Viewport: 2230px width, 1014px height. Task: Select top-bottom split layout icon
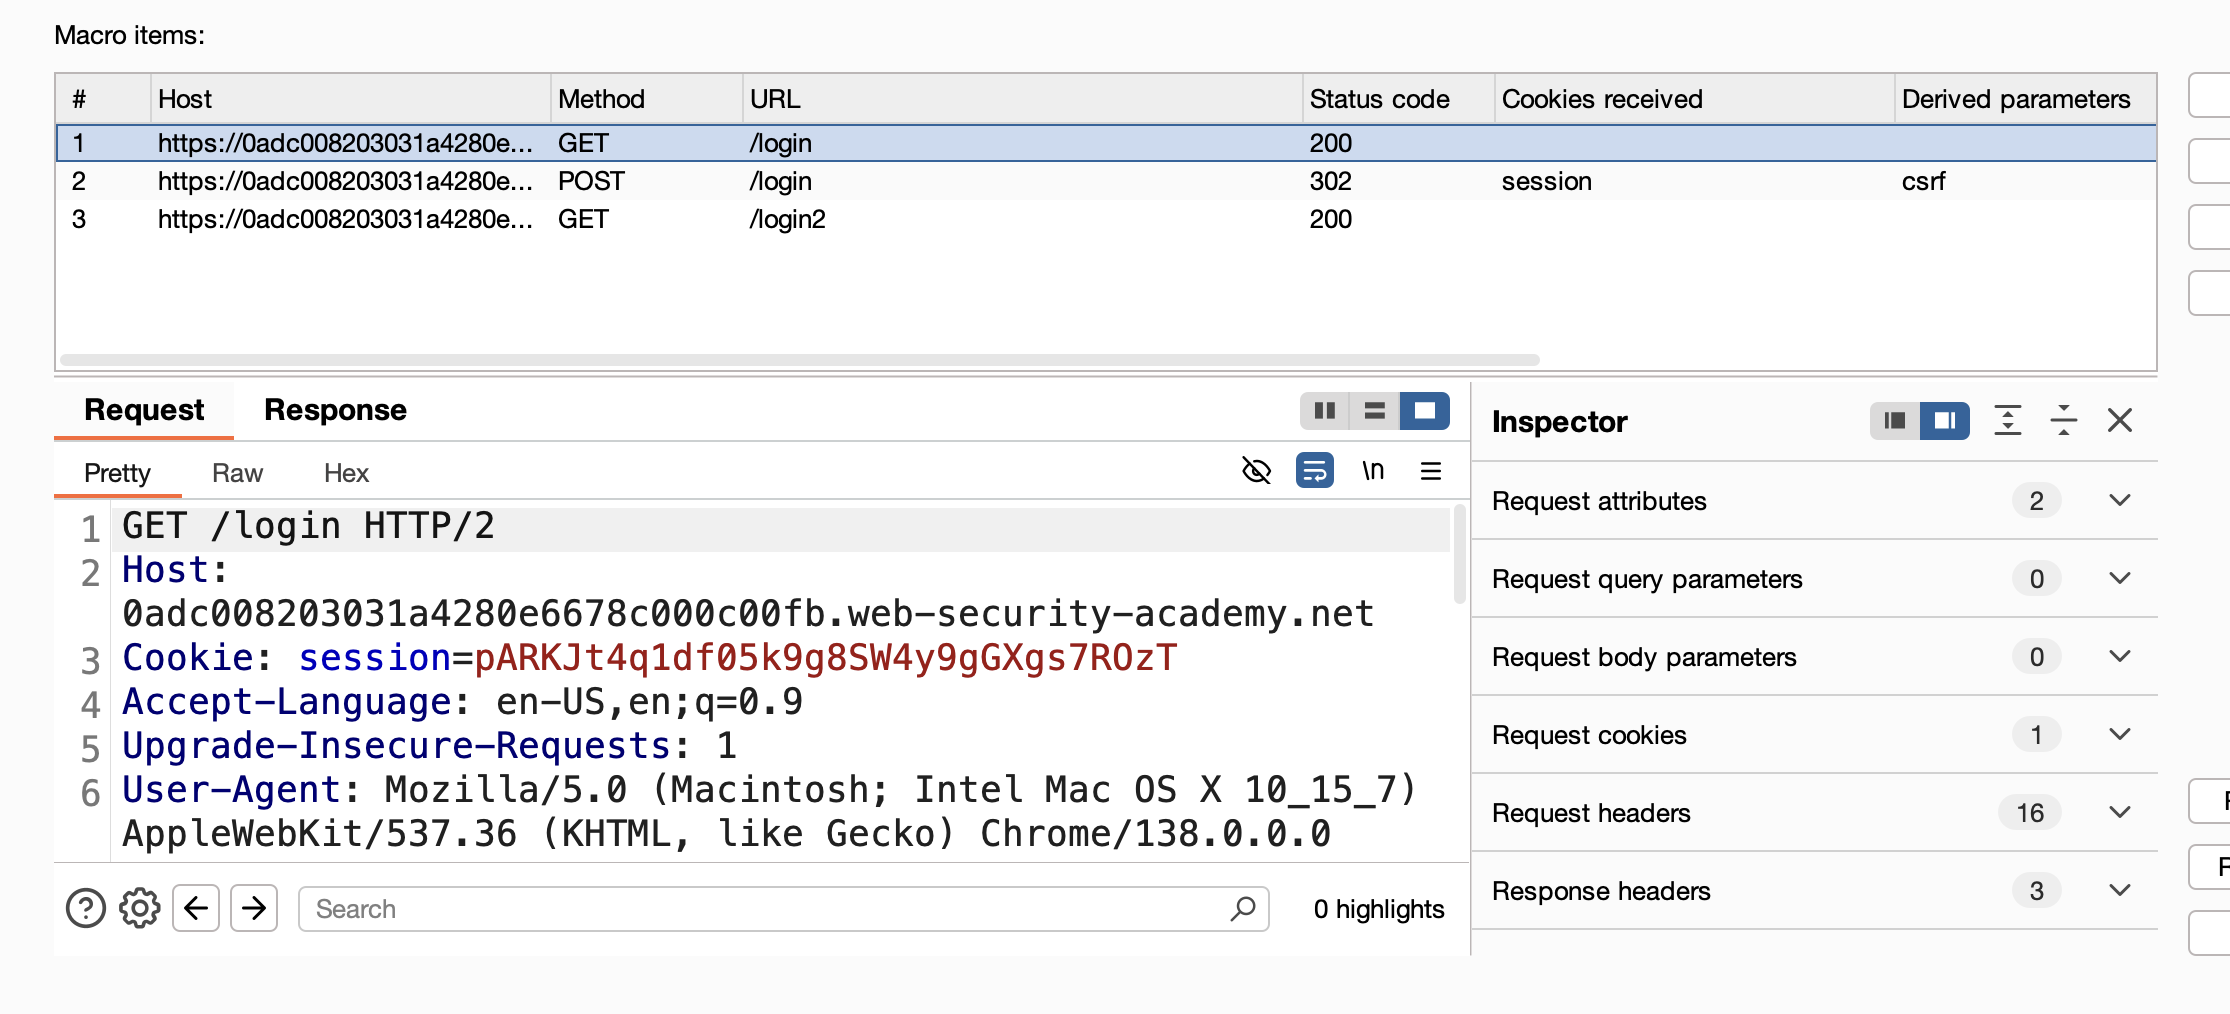pos(1375,411)
